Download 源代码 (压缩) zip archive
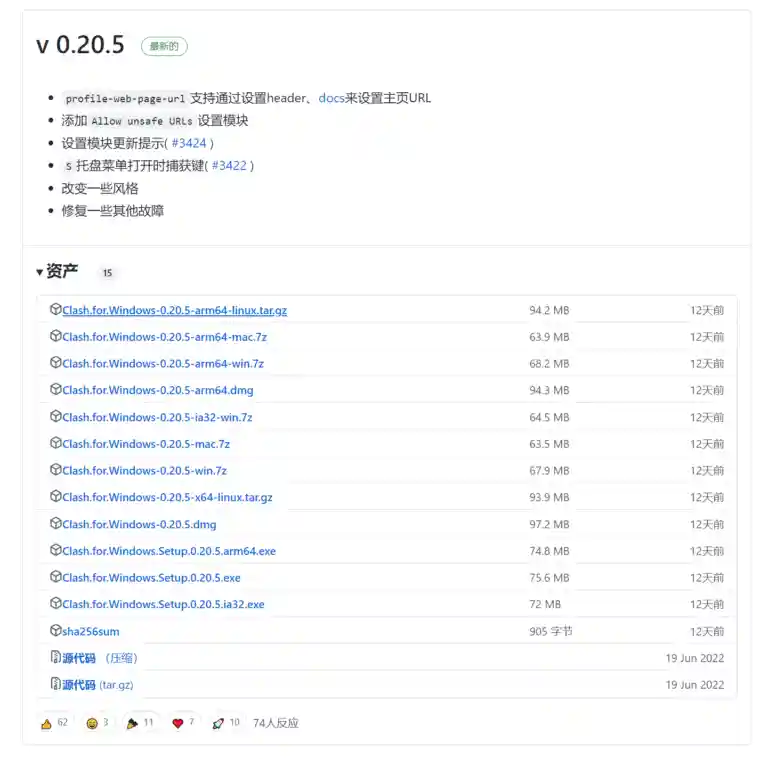The image size is (768, 759). coord(99,658)
